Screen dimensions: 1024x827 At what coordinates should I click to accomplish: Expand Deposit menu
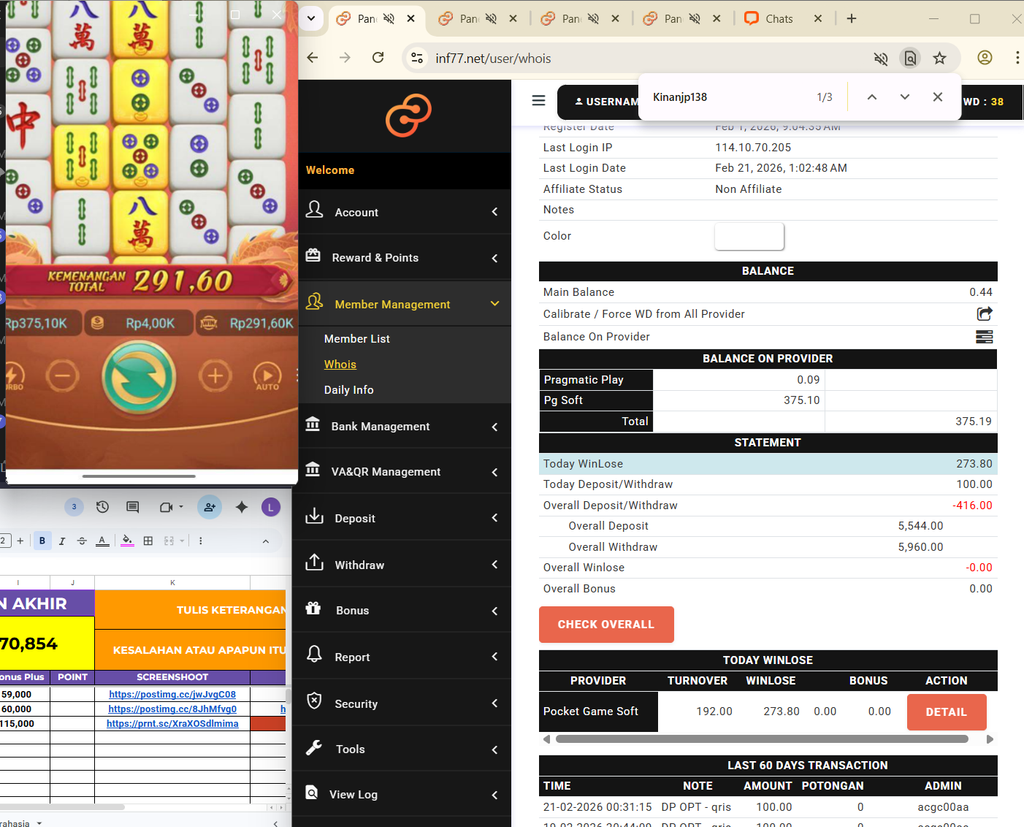(x=404, y=517)
